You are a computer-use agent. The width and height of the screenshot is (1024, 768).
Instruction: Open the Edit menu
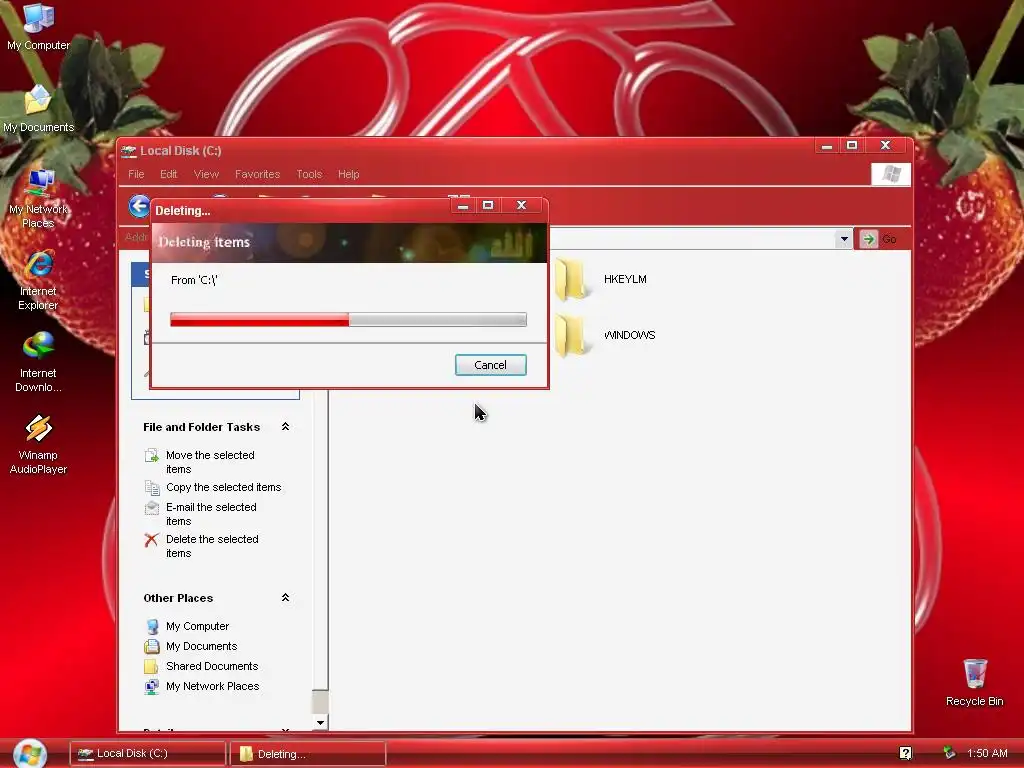tap(168, 174)
